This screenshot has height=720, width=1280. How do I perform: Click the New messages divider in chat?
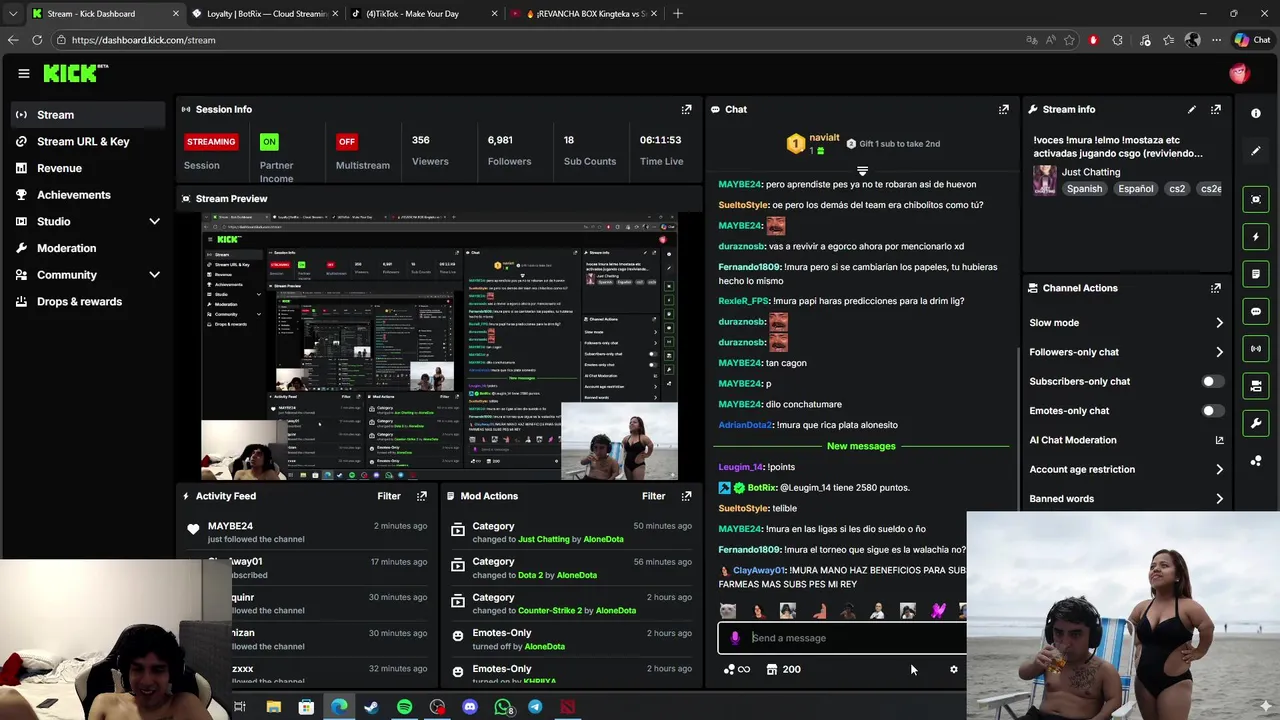pos(861,446)
